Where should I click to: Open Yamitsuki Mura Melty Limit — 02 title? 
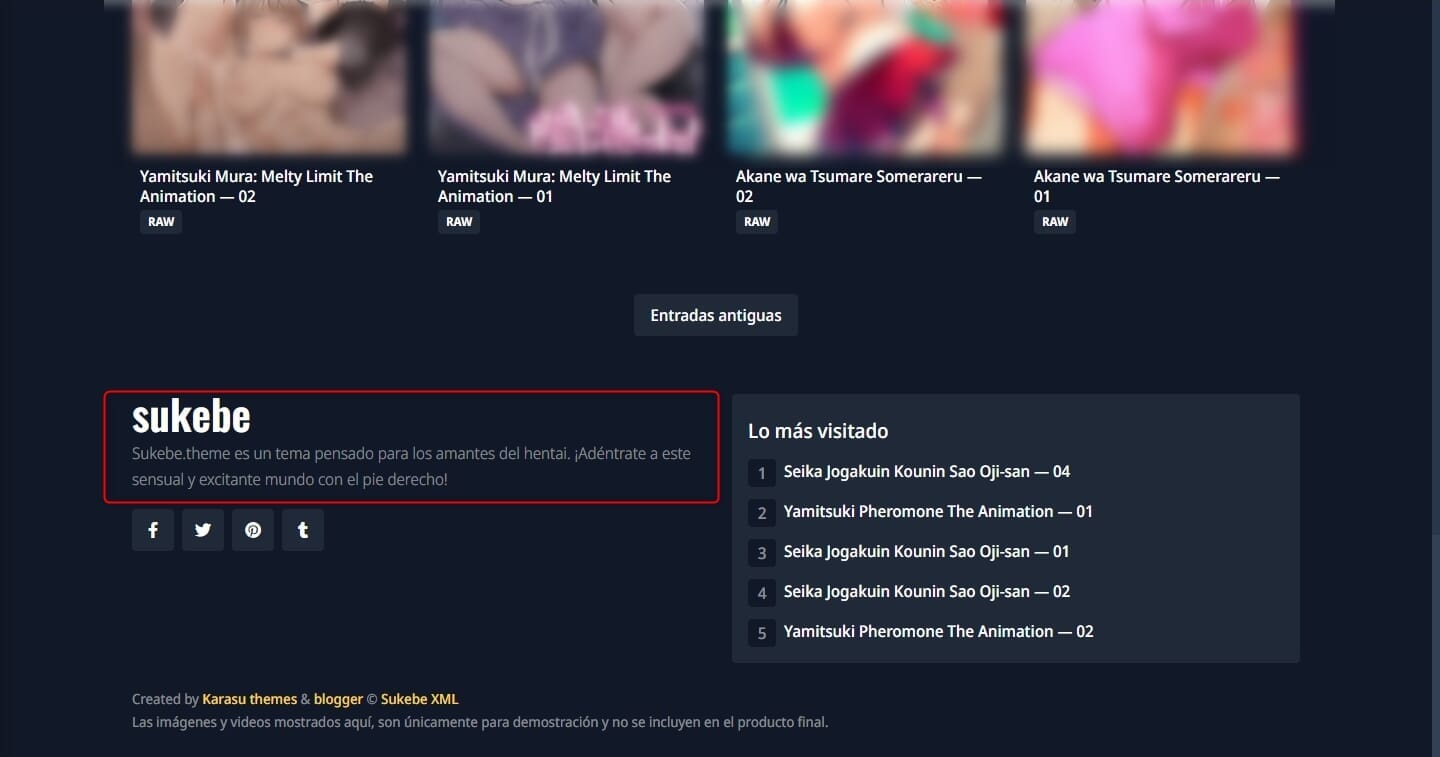coord(256,186)
